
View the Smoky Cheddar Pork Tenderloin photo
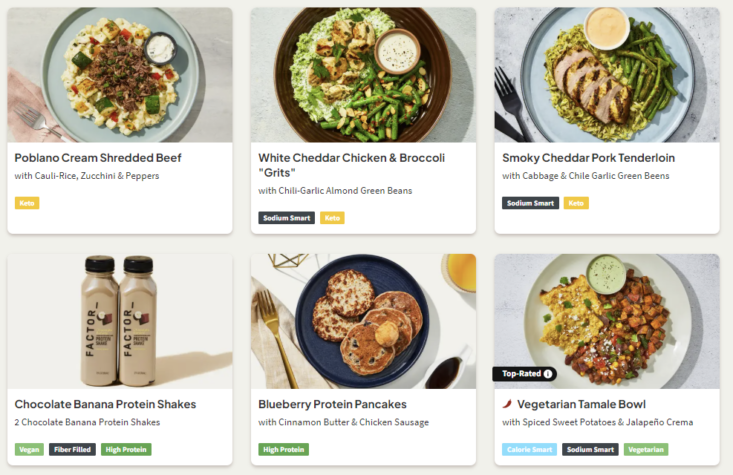[607, 75]
